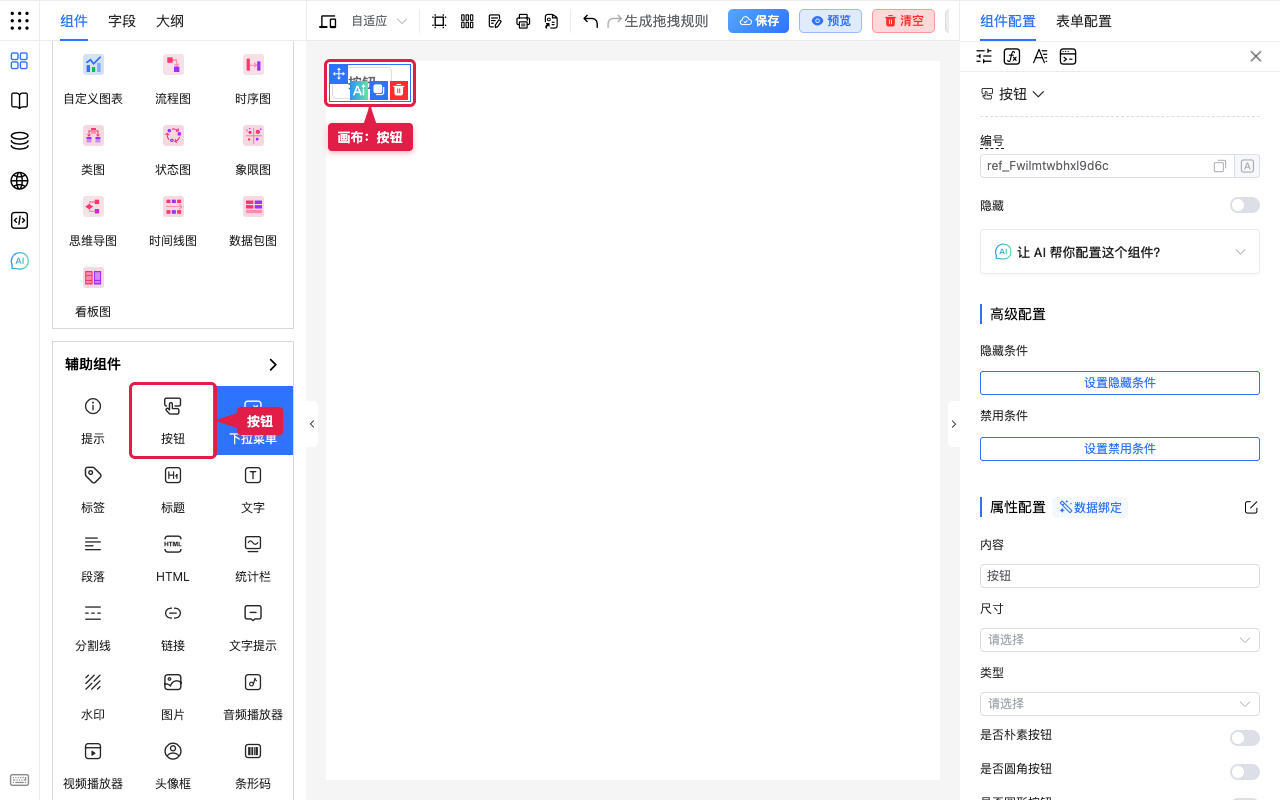
Task: Click the nine-dot app launcher icon
Action: pyautogui.click(x=19, y=21)
